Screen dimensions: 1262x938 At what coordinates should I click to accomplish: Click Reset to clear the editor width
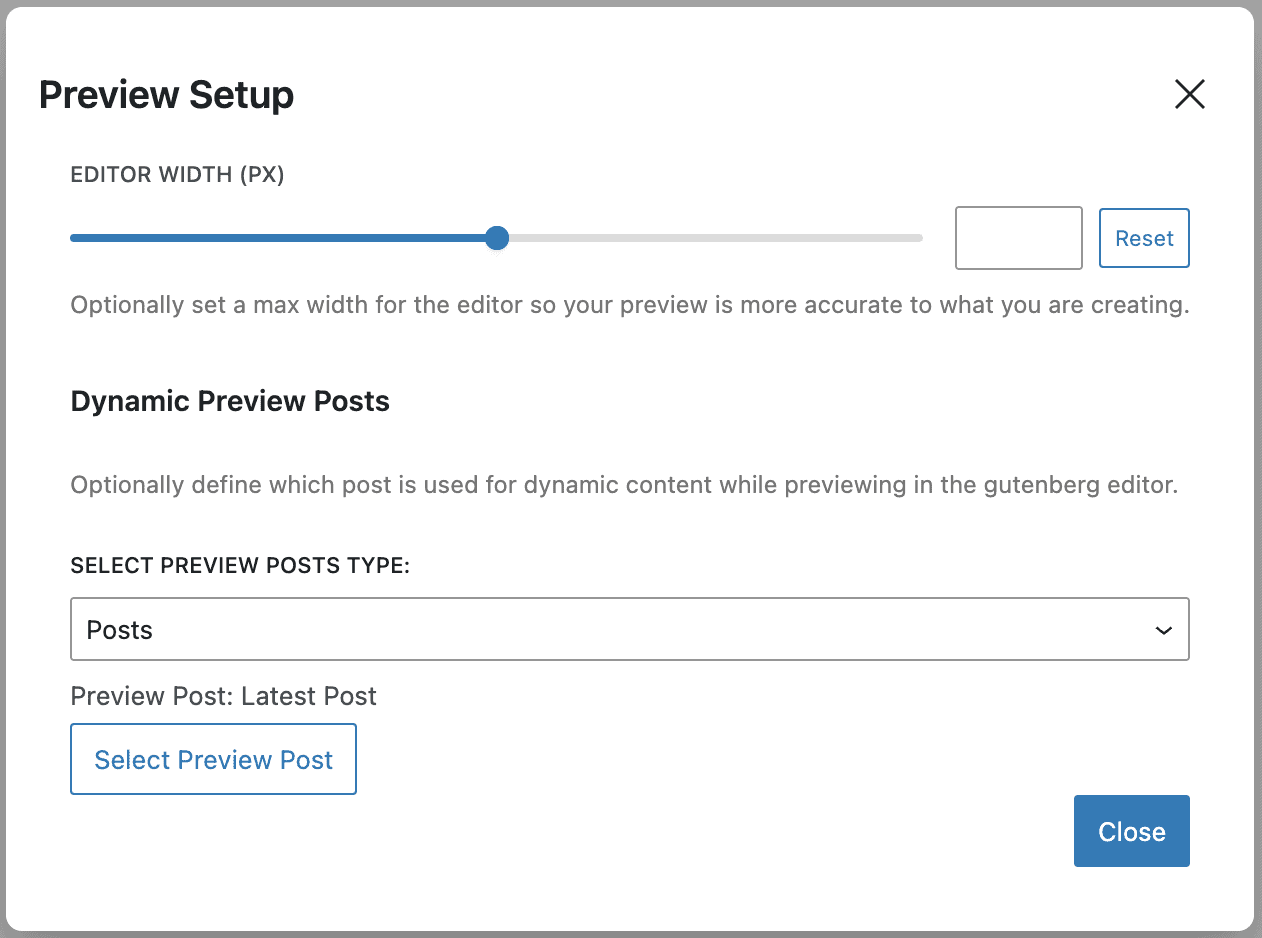click(1144, 238)
